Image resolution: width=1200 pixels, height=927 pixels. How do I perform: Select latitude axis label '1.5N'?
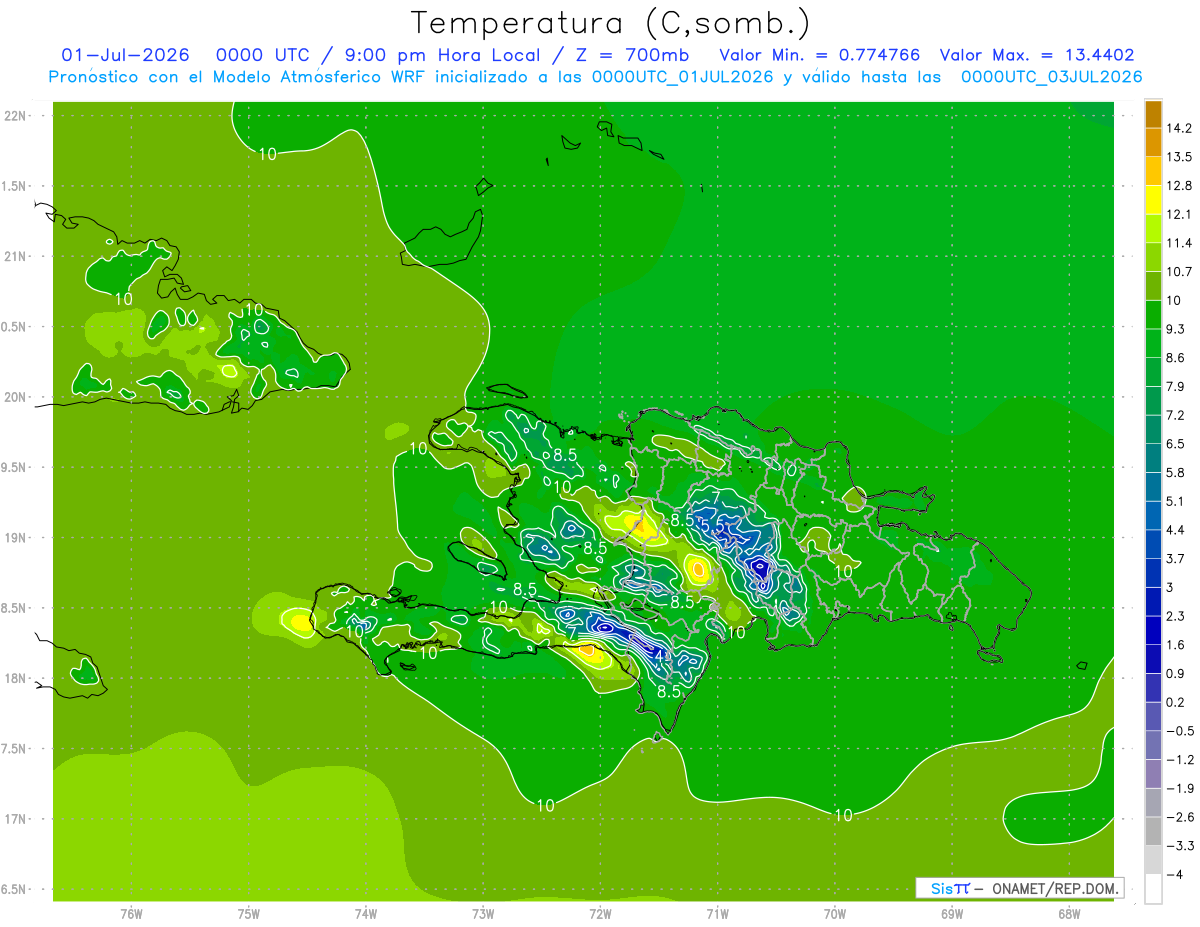click(15, 186)
